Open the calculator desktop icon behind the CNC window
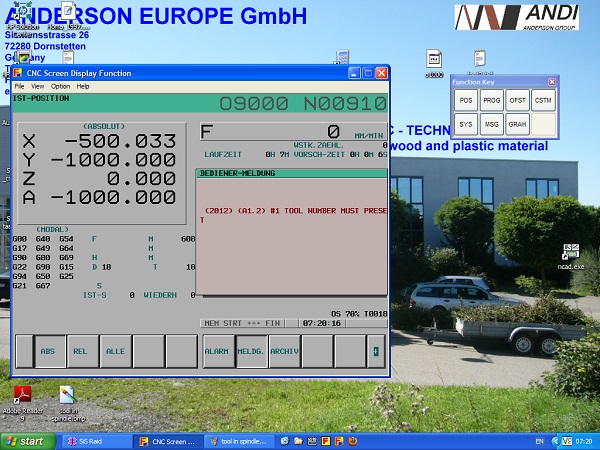This screenshot has width=600, height=450. pos(342,57)
